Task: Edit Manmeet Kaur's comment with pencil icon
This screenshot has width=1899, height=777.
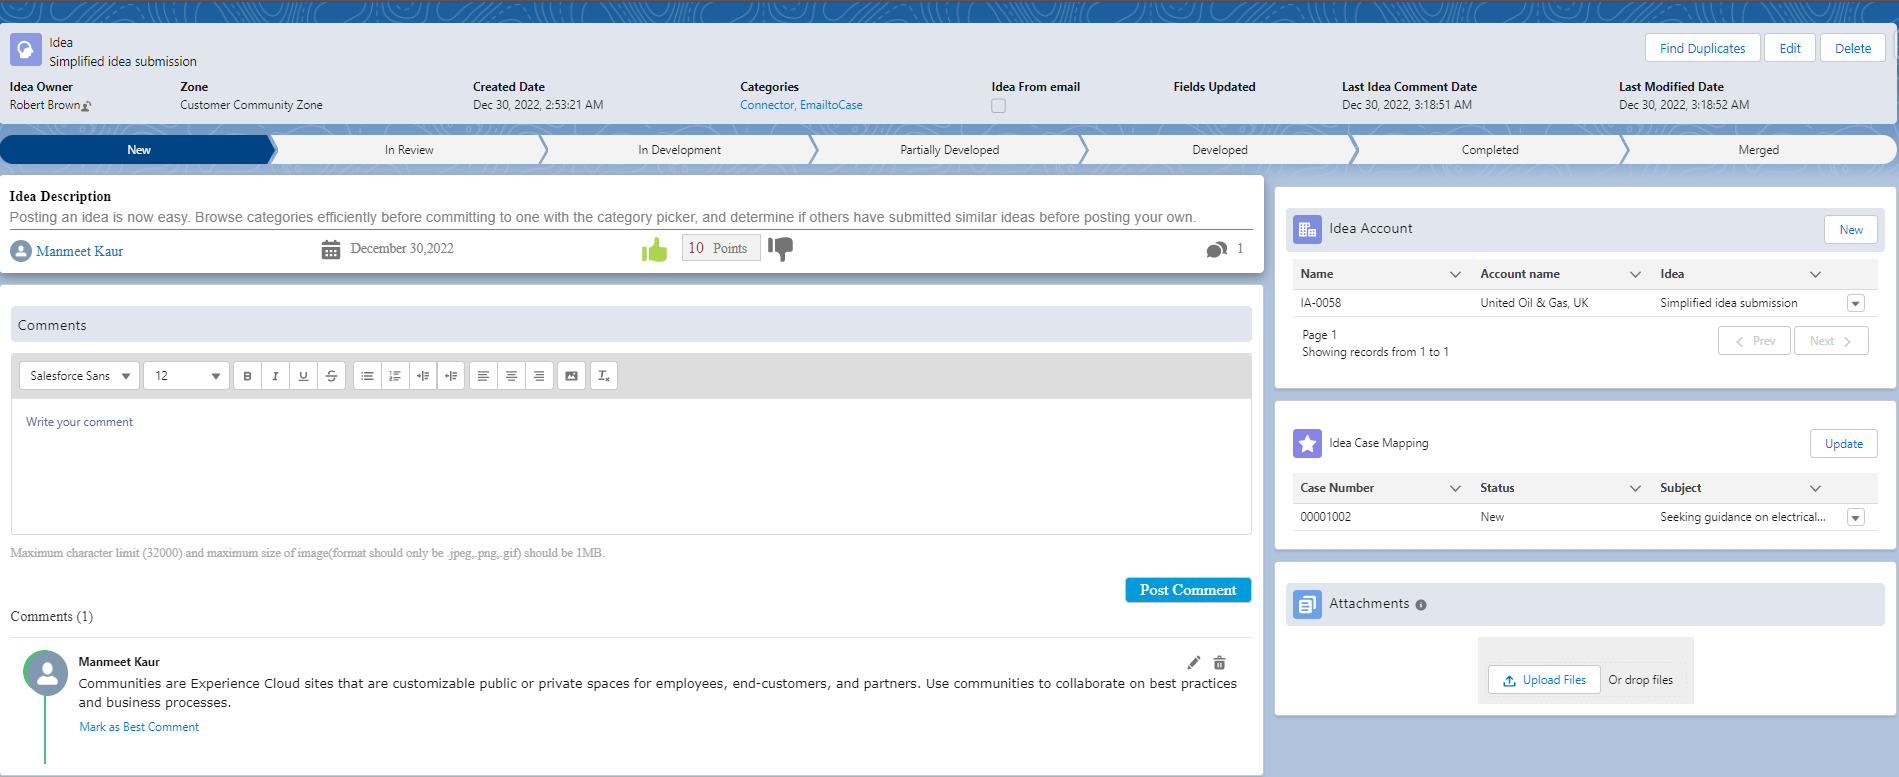Action: point(1193,663)
